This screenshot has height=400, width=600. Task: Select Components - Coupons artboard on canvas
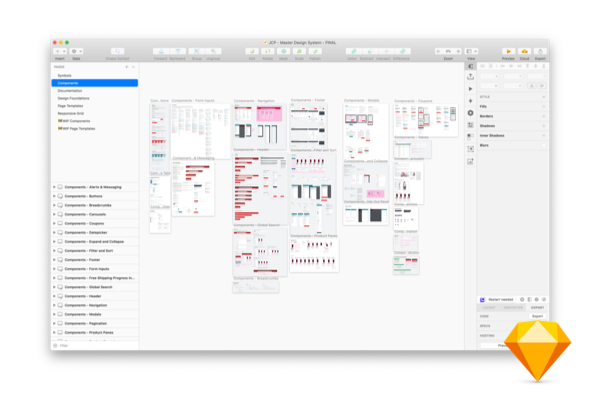[x=426, y=120]
